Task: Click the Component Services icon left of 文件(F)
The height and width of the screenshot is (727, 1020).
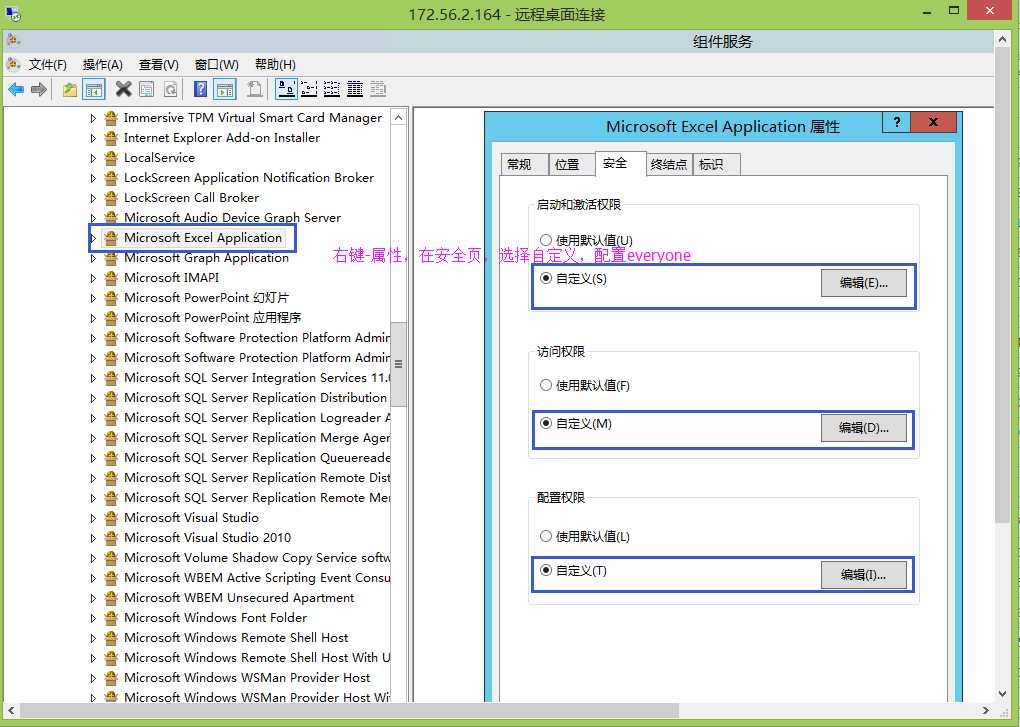Action: 13,64
